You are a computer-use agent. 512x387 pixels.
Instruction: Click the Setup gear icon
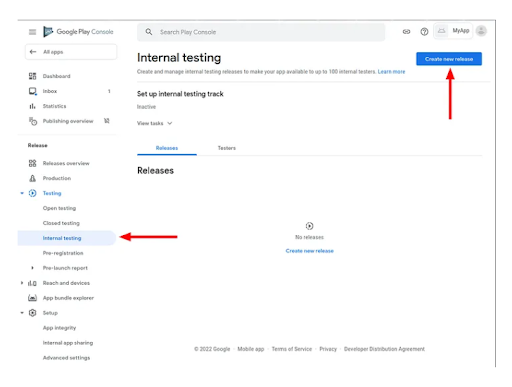click(32, 313)
